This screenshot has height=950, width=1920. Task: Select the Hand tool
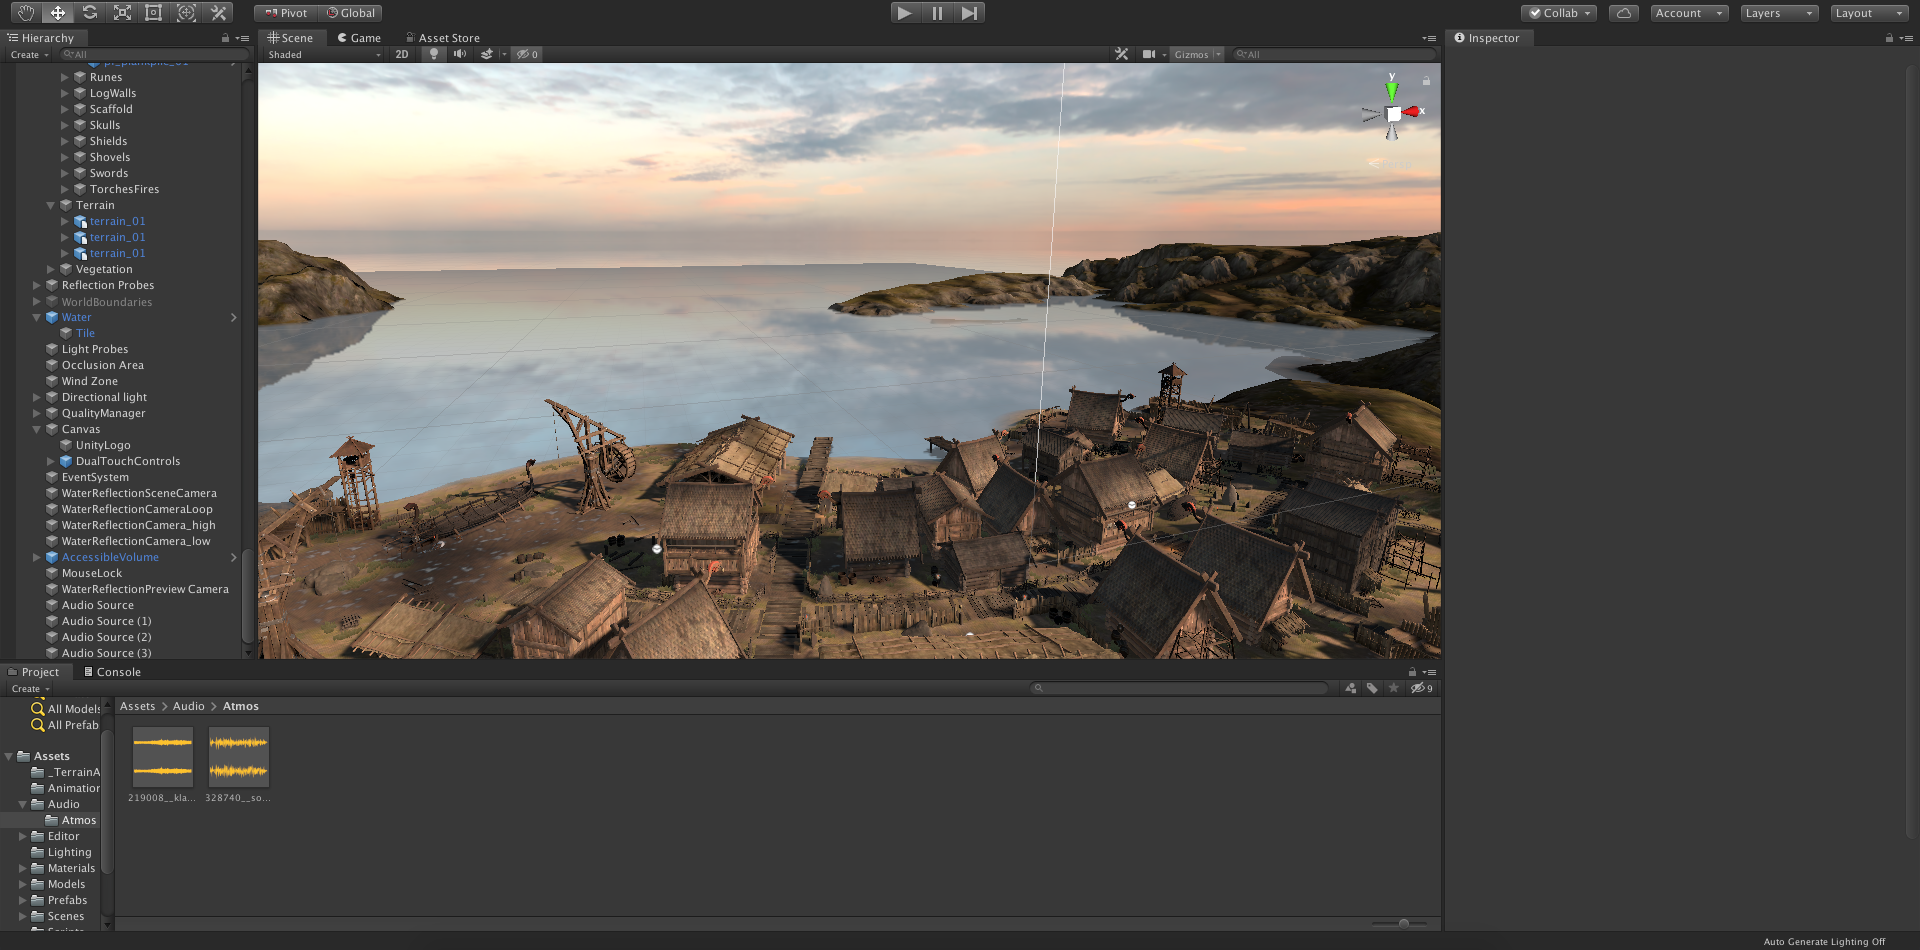tap(26, 13)
